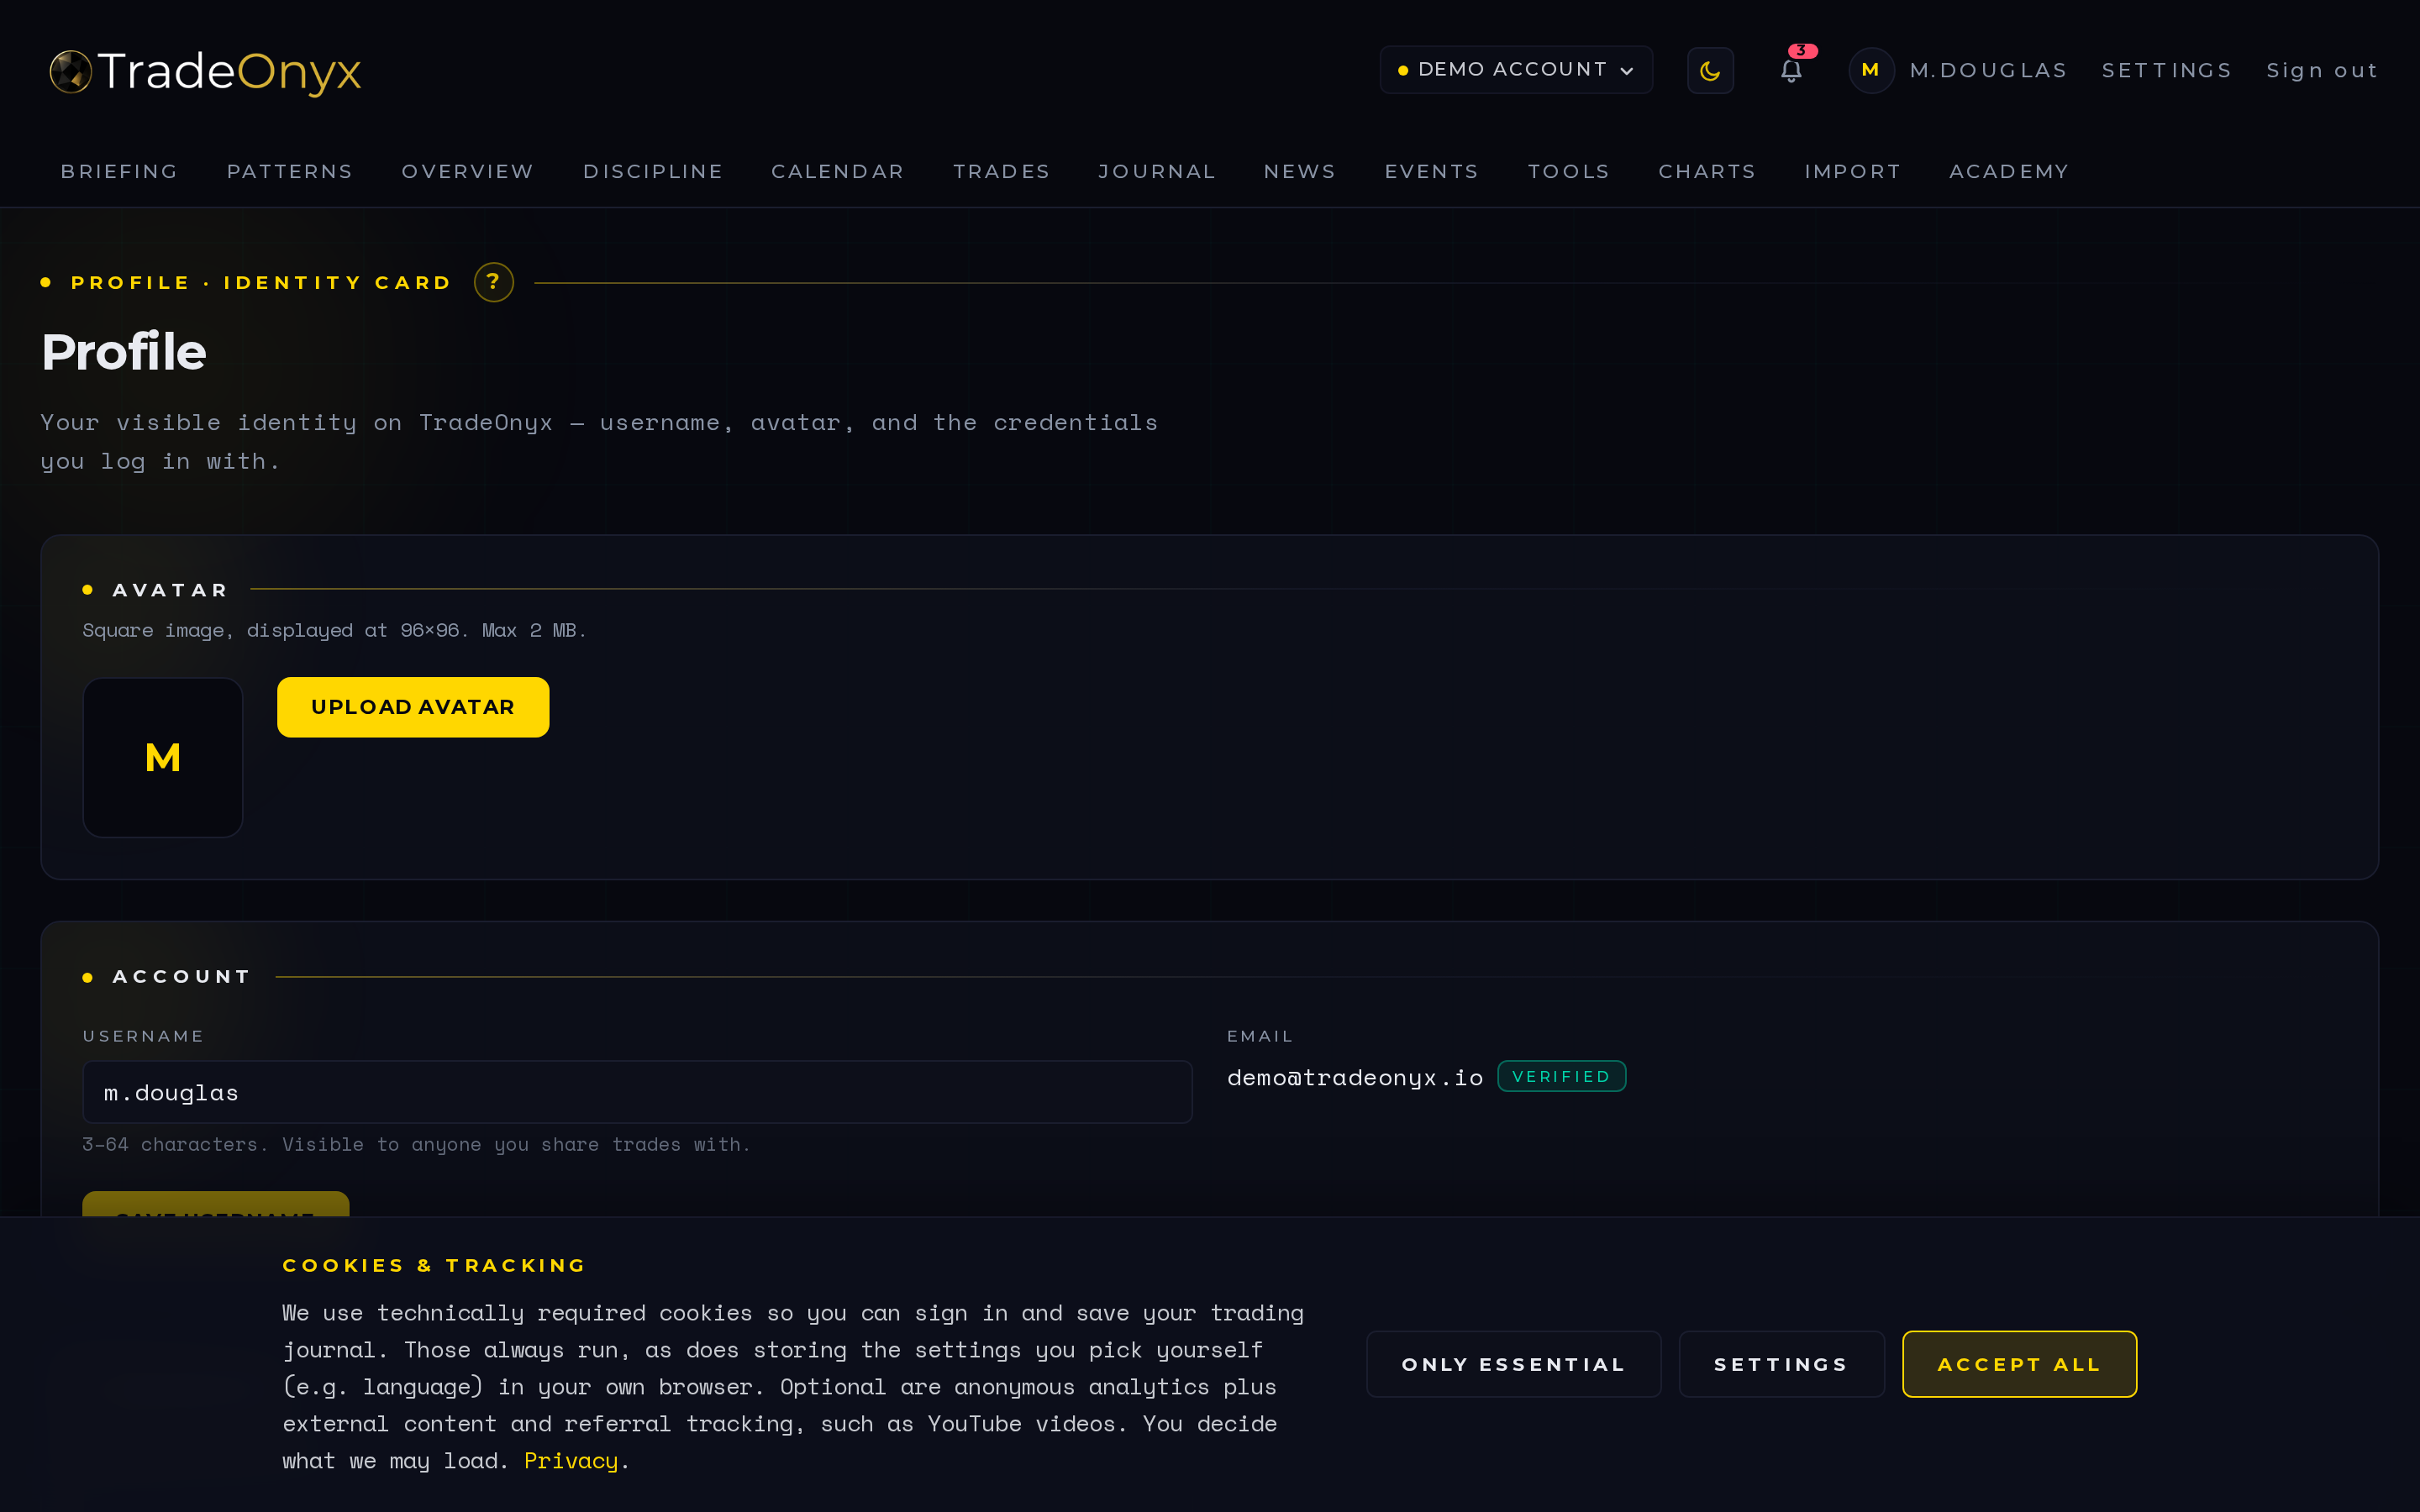Open the Journal tab

[1157, 172]
